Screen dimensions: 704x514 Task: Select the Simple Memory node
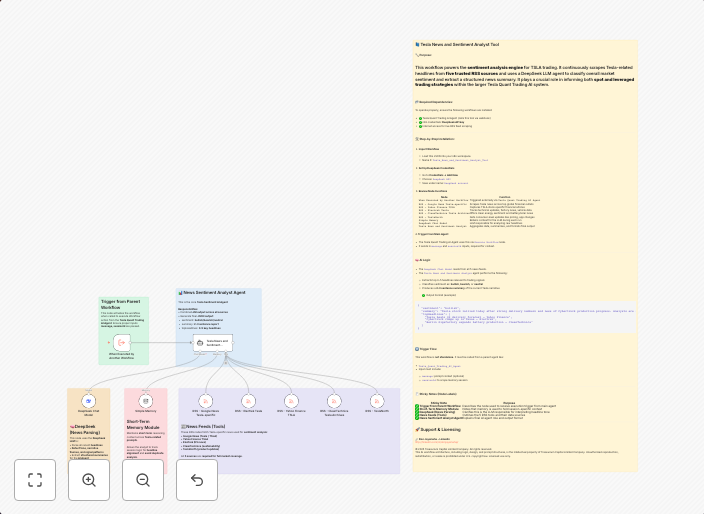(146, 400)
